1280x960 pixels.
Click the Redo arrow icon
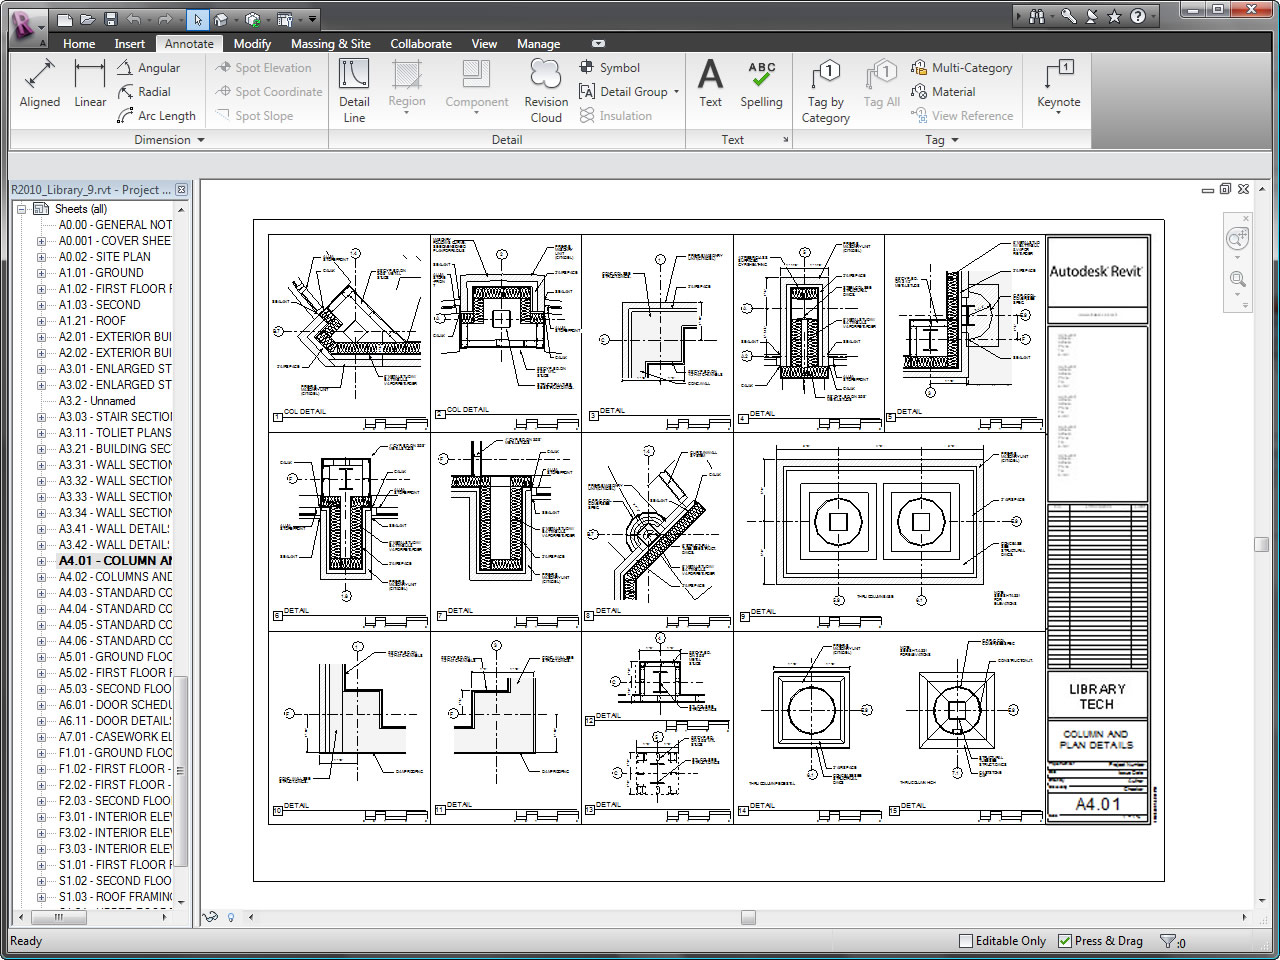163,19
